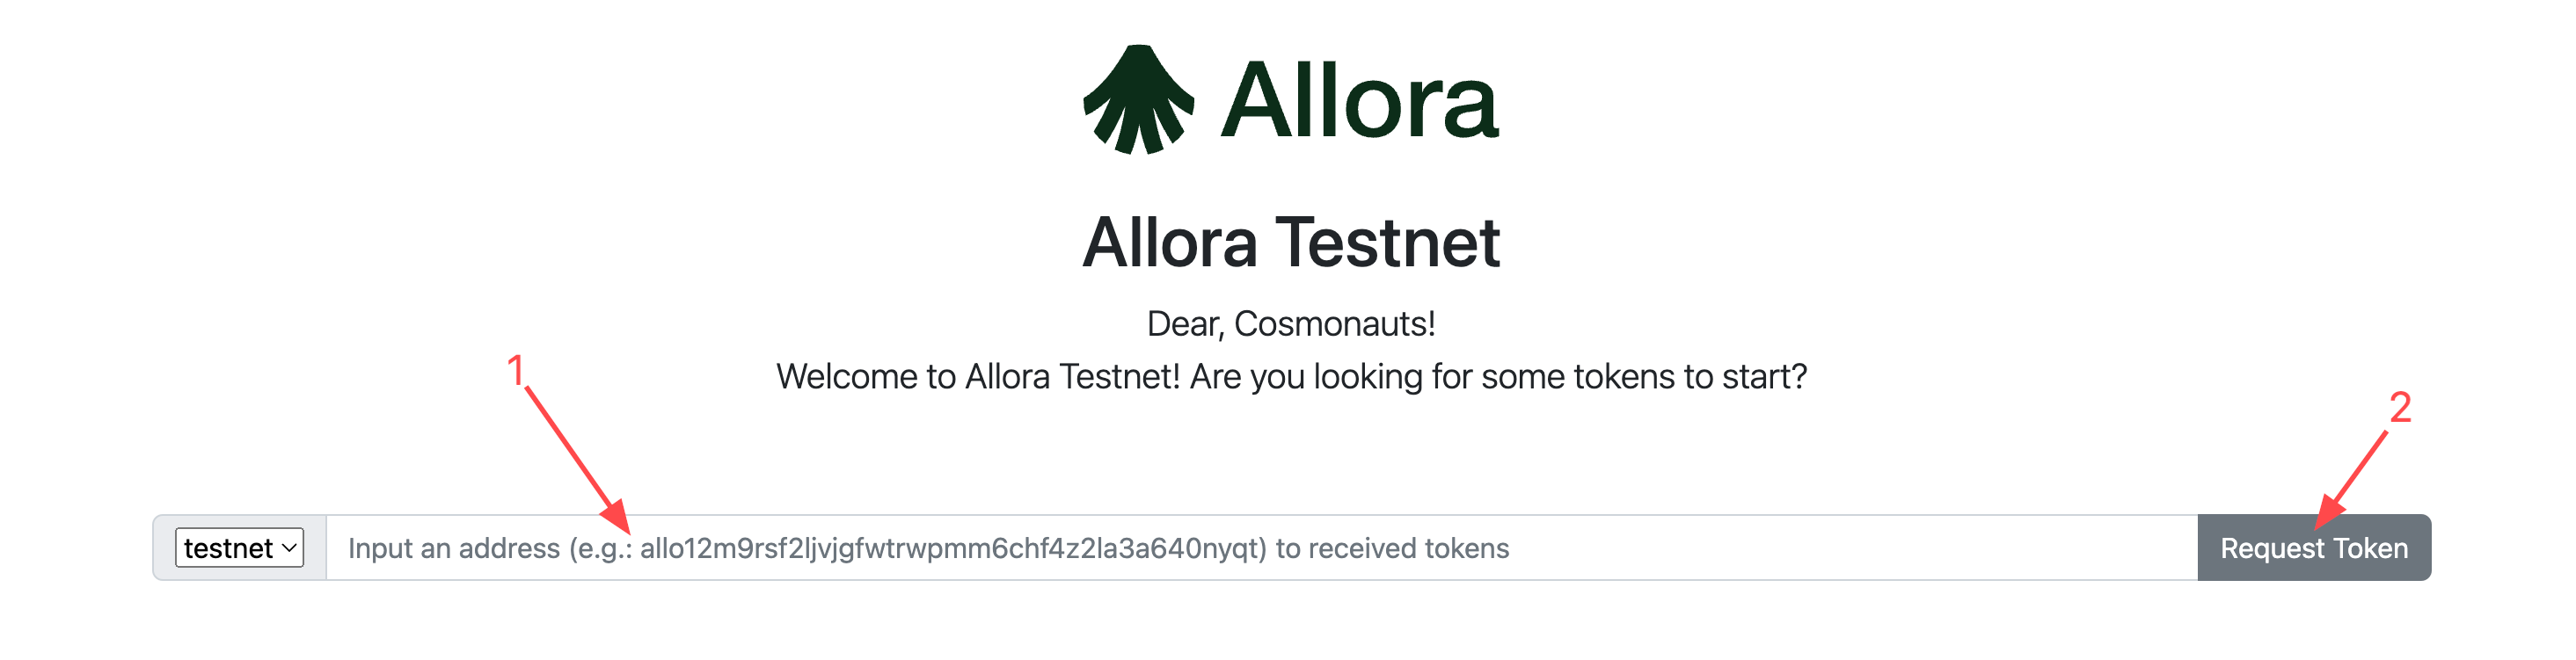Click the "to received tokens" placeholder text
The width and height of the screenshot is (2576, 660).
(x=1392, y=548)
